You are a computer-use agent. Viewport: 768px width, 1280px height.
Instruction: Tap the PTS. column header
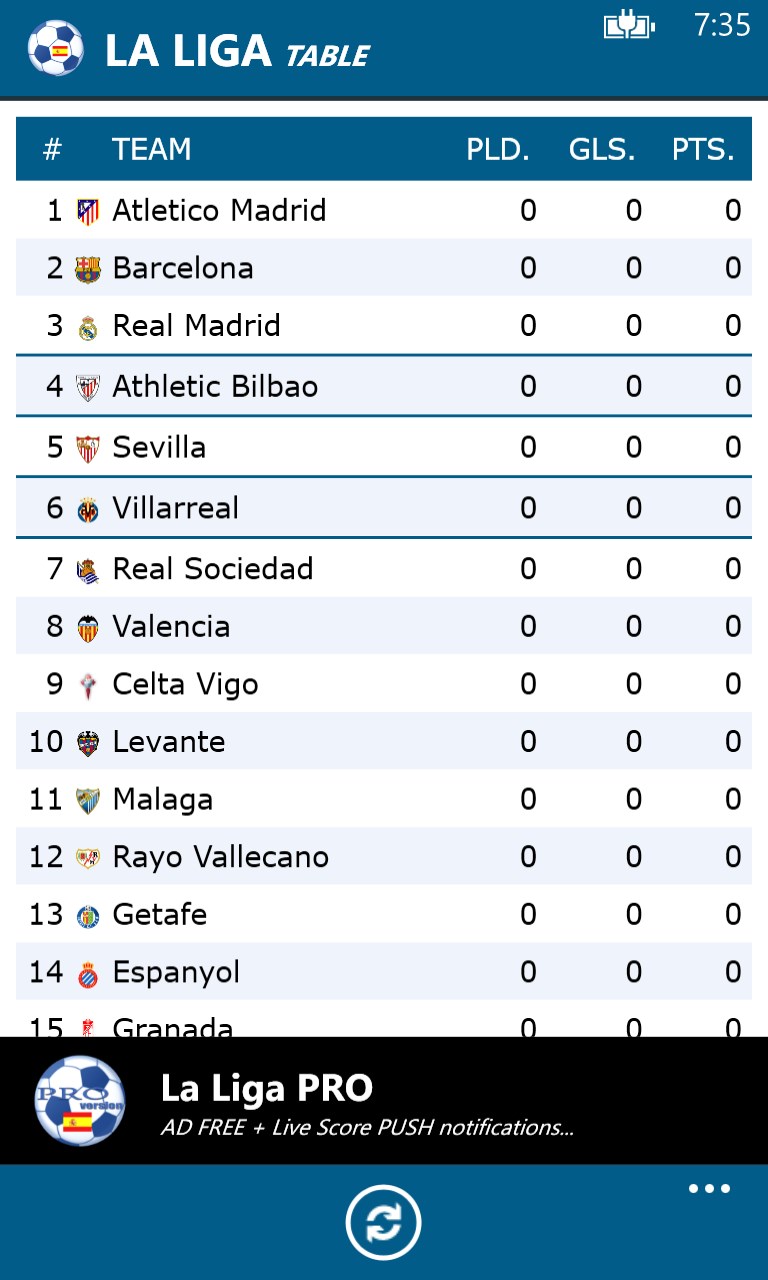tap(703, 149)
